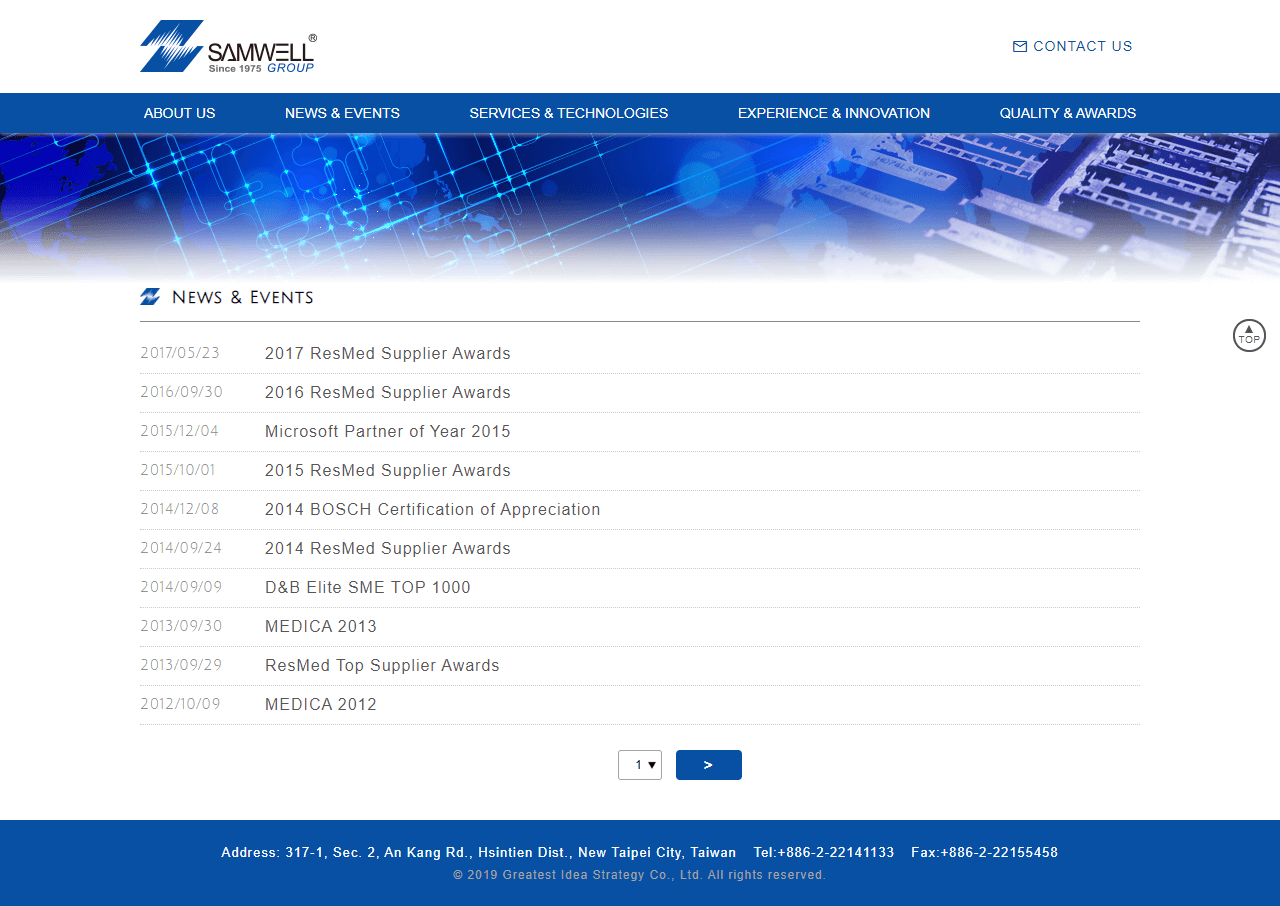The height and width of the screenshot is (906, 1280).
Task: Click the date 2014/12/08
Action: click(x=179, y=509)
